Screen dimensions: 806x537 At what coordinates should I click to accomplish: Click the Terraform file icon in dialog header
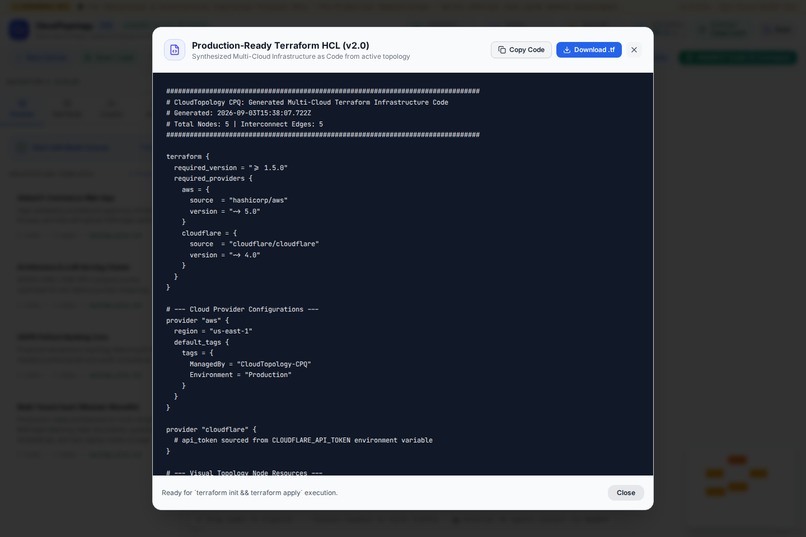(x=175, y=50)
